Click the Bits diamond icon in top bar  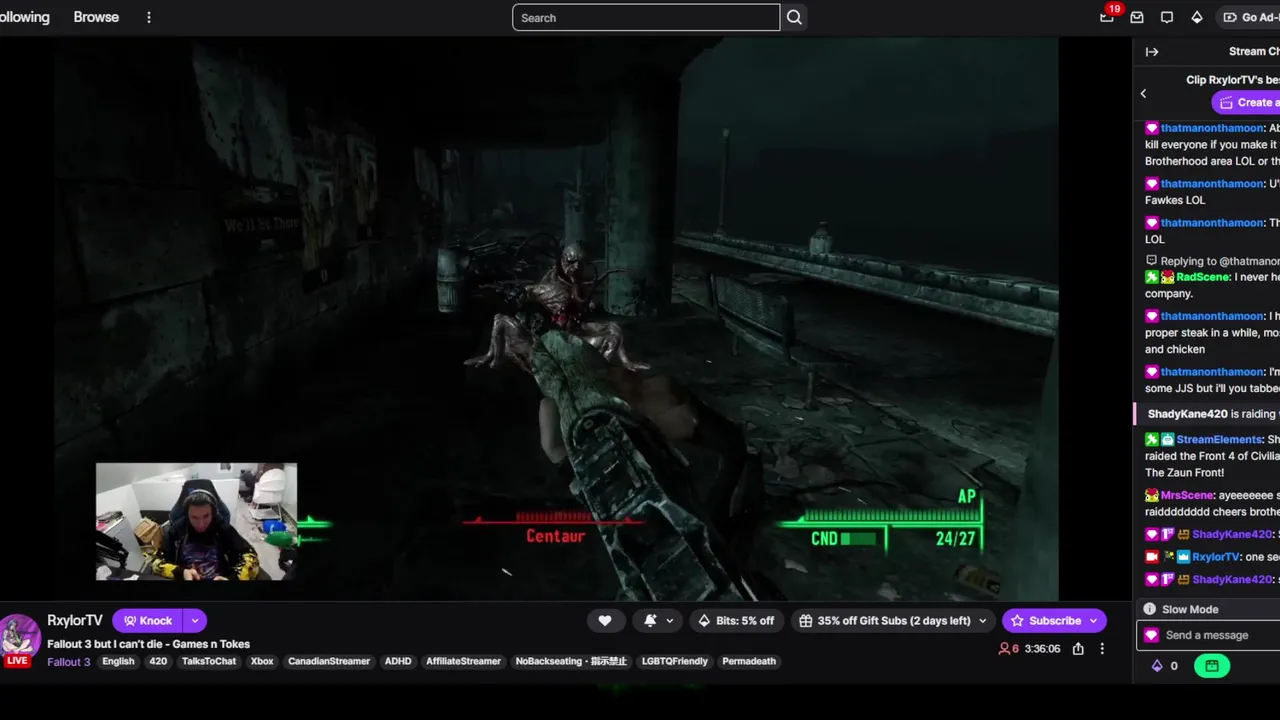1197,17
